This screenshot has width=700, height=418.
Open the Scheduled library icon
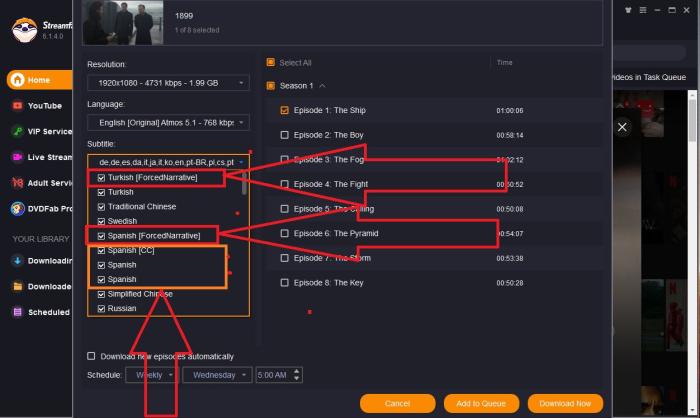[18, 312]
